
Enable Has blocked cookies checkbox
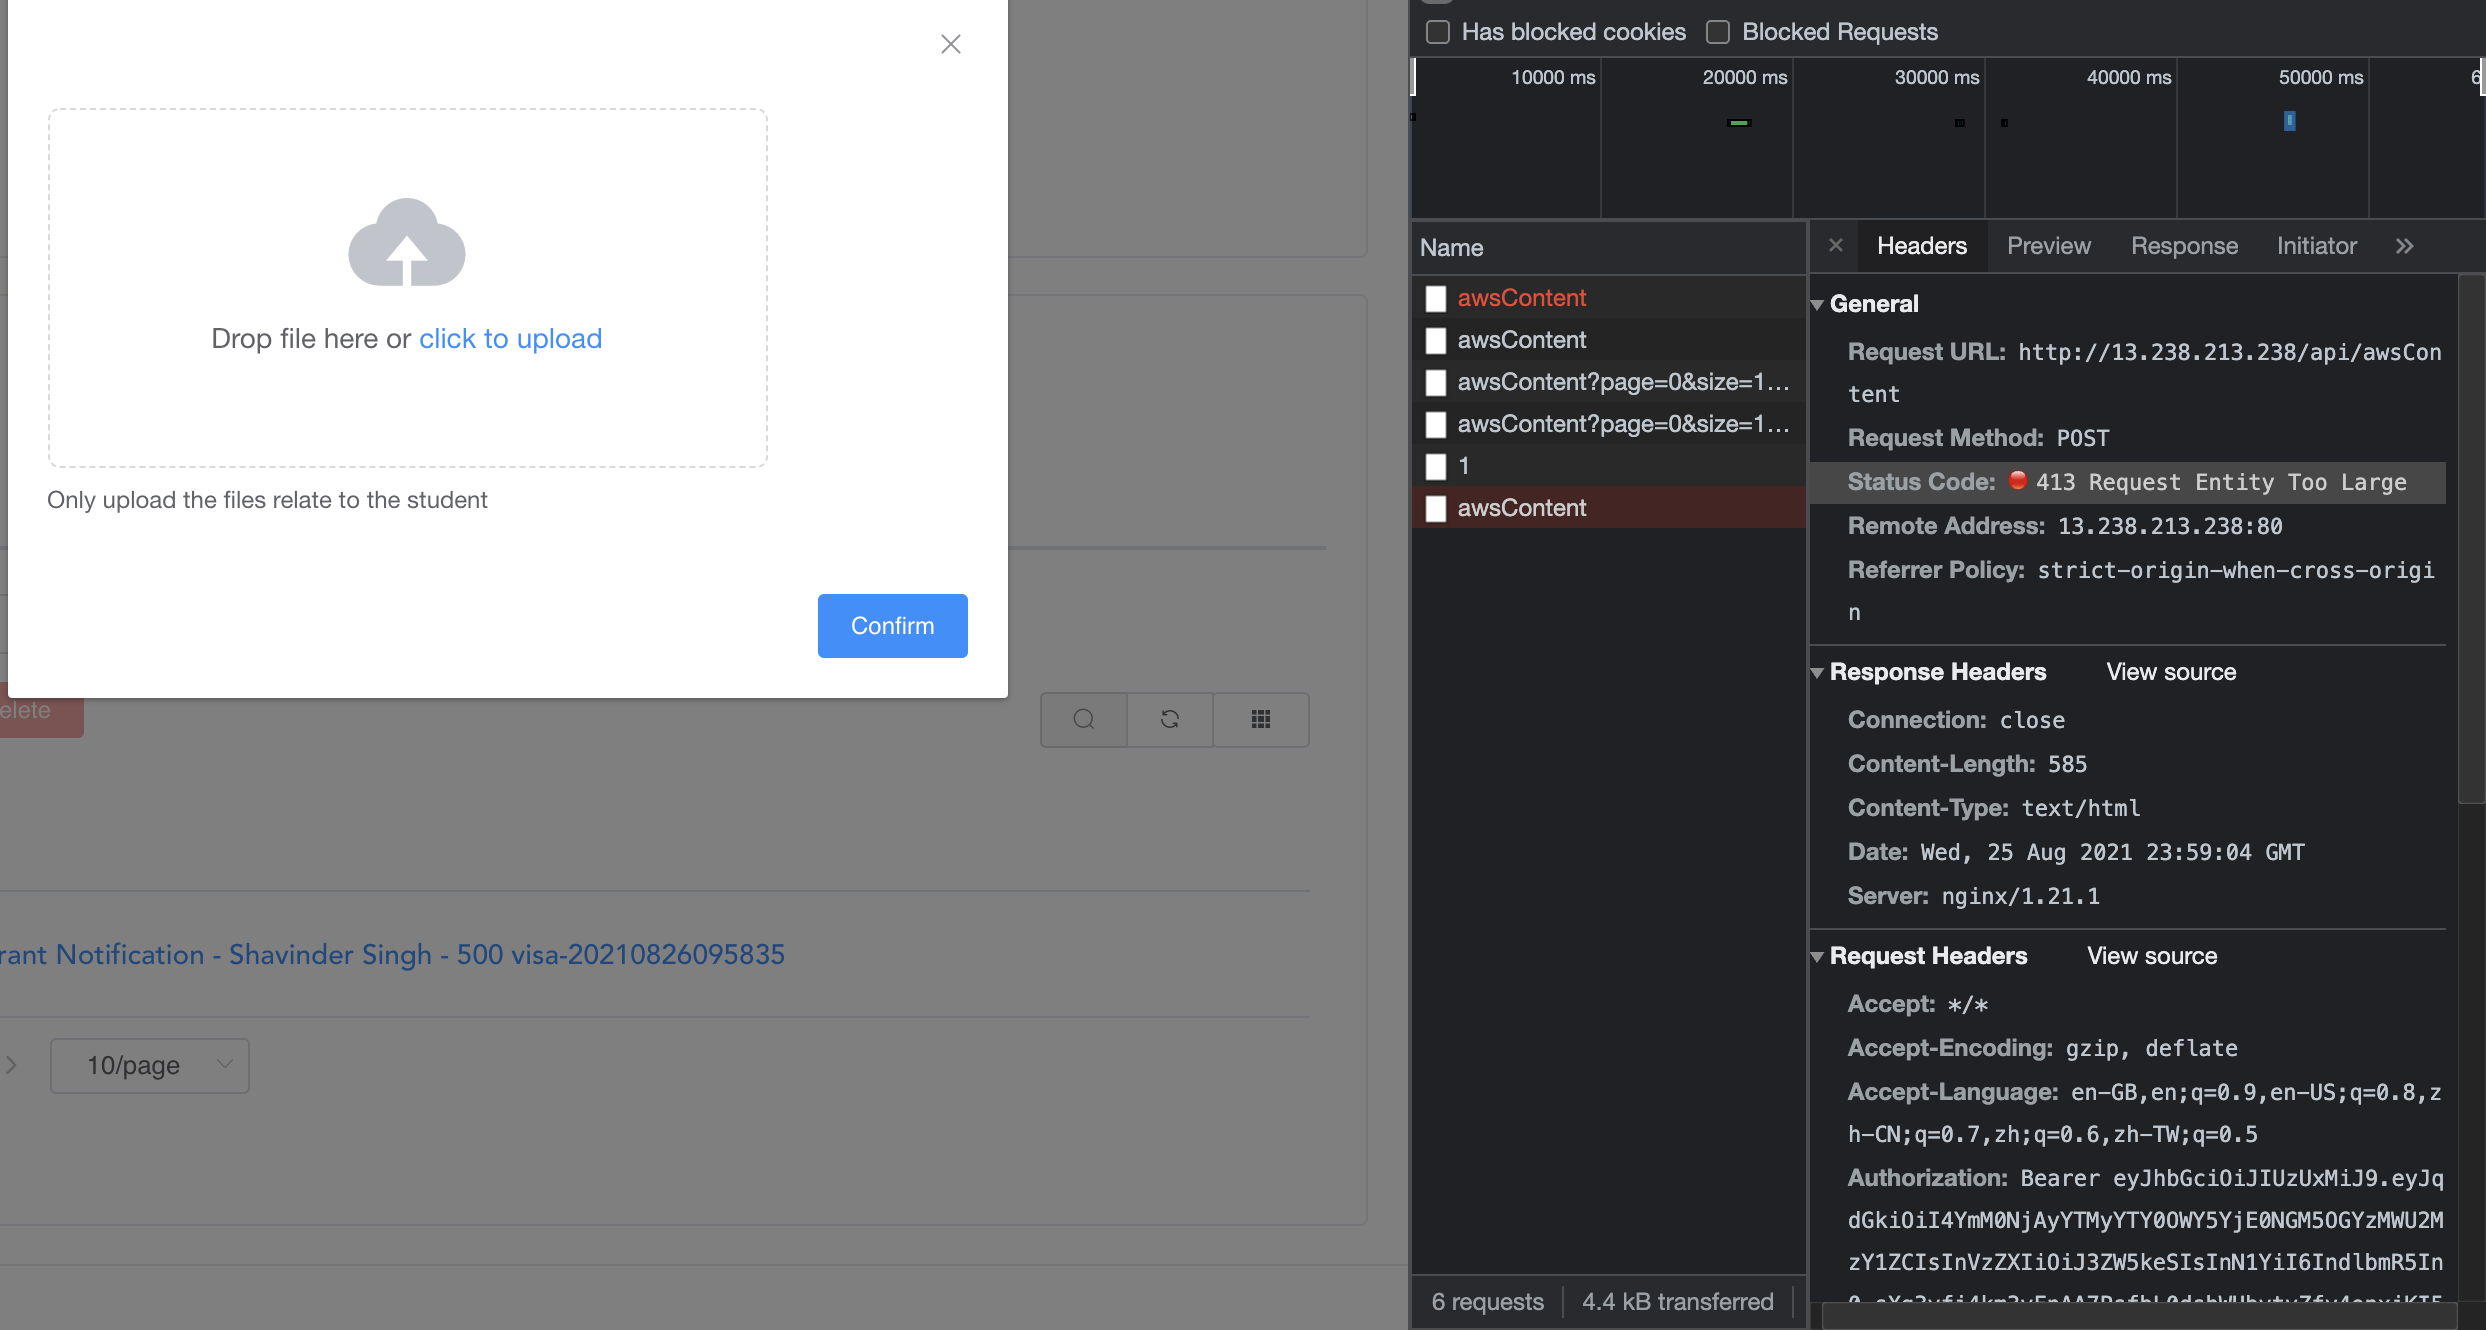[1438, 32]
